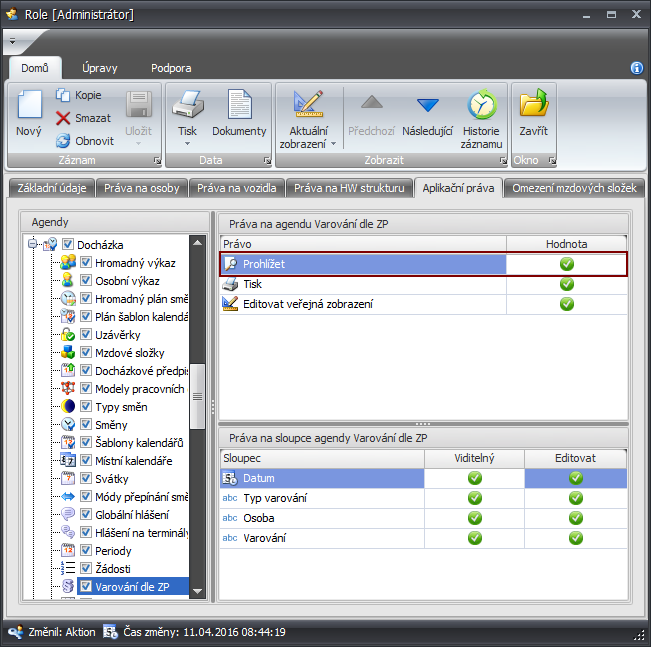Open the Úpravy ribbon tab
Screen dimensions: 651x647
(x=100, y=68)
